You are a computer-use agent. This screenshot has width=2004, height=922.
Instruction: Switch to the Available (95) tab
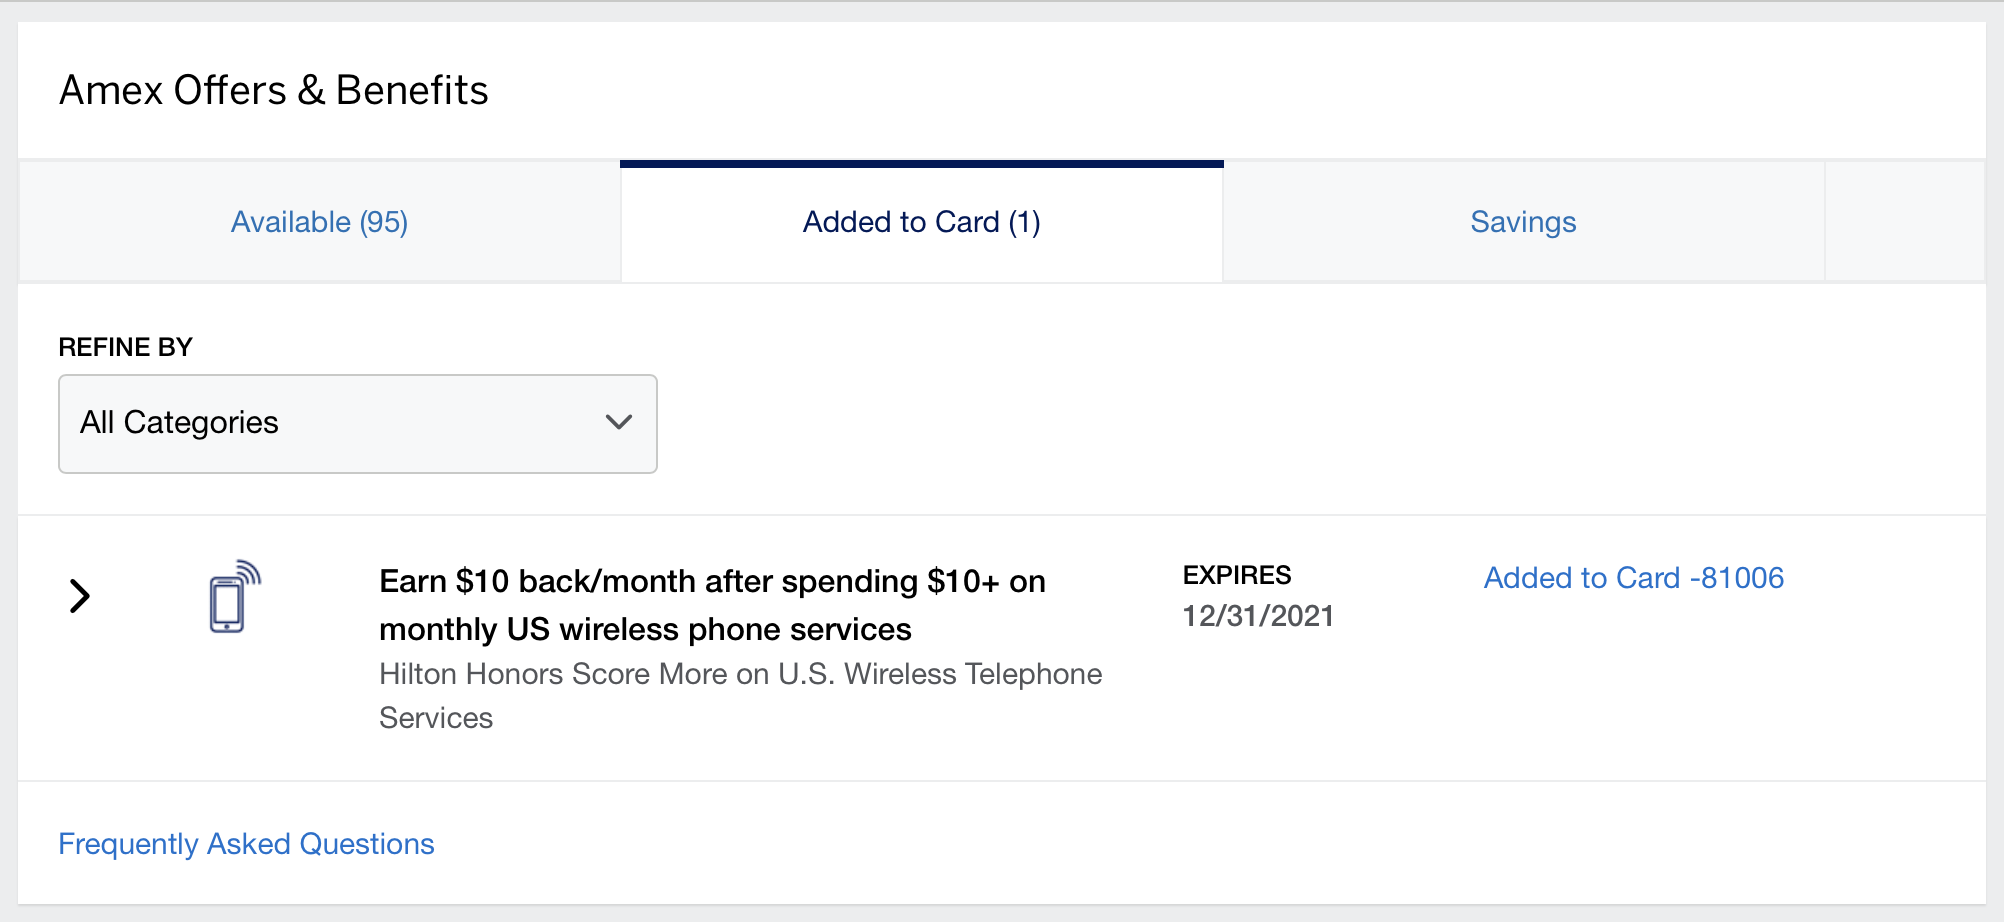pos(319,222)
